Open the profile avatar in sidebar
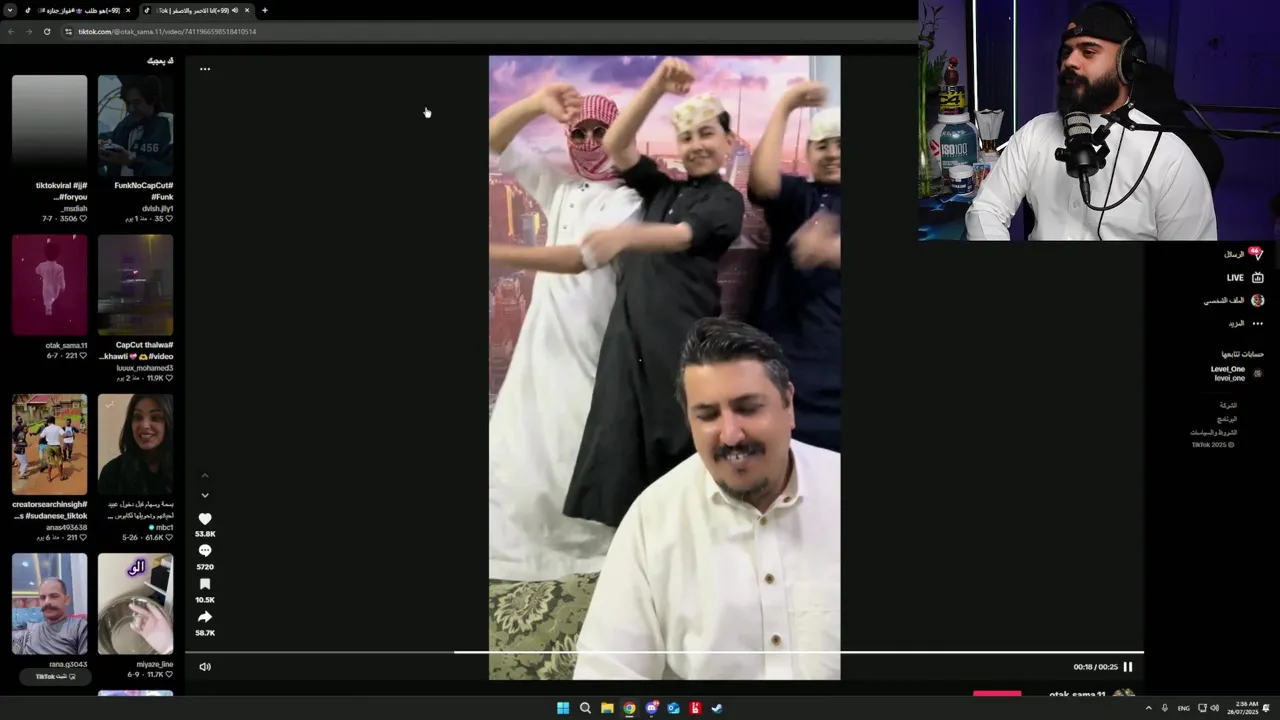 1258,300
